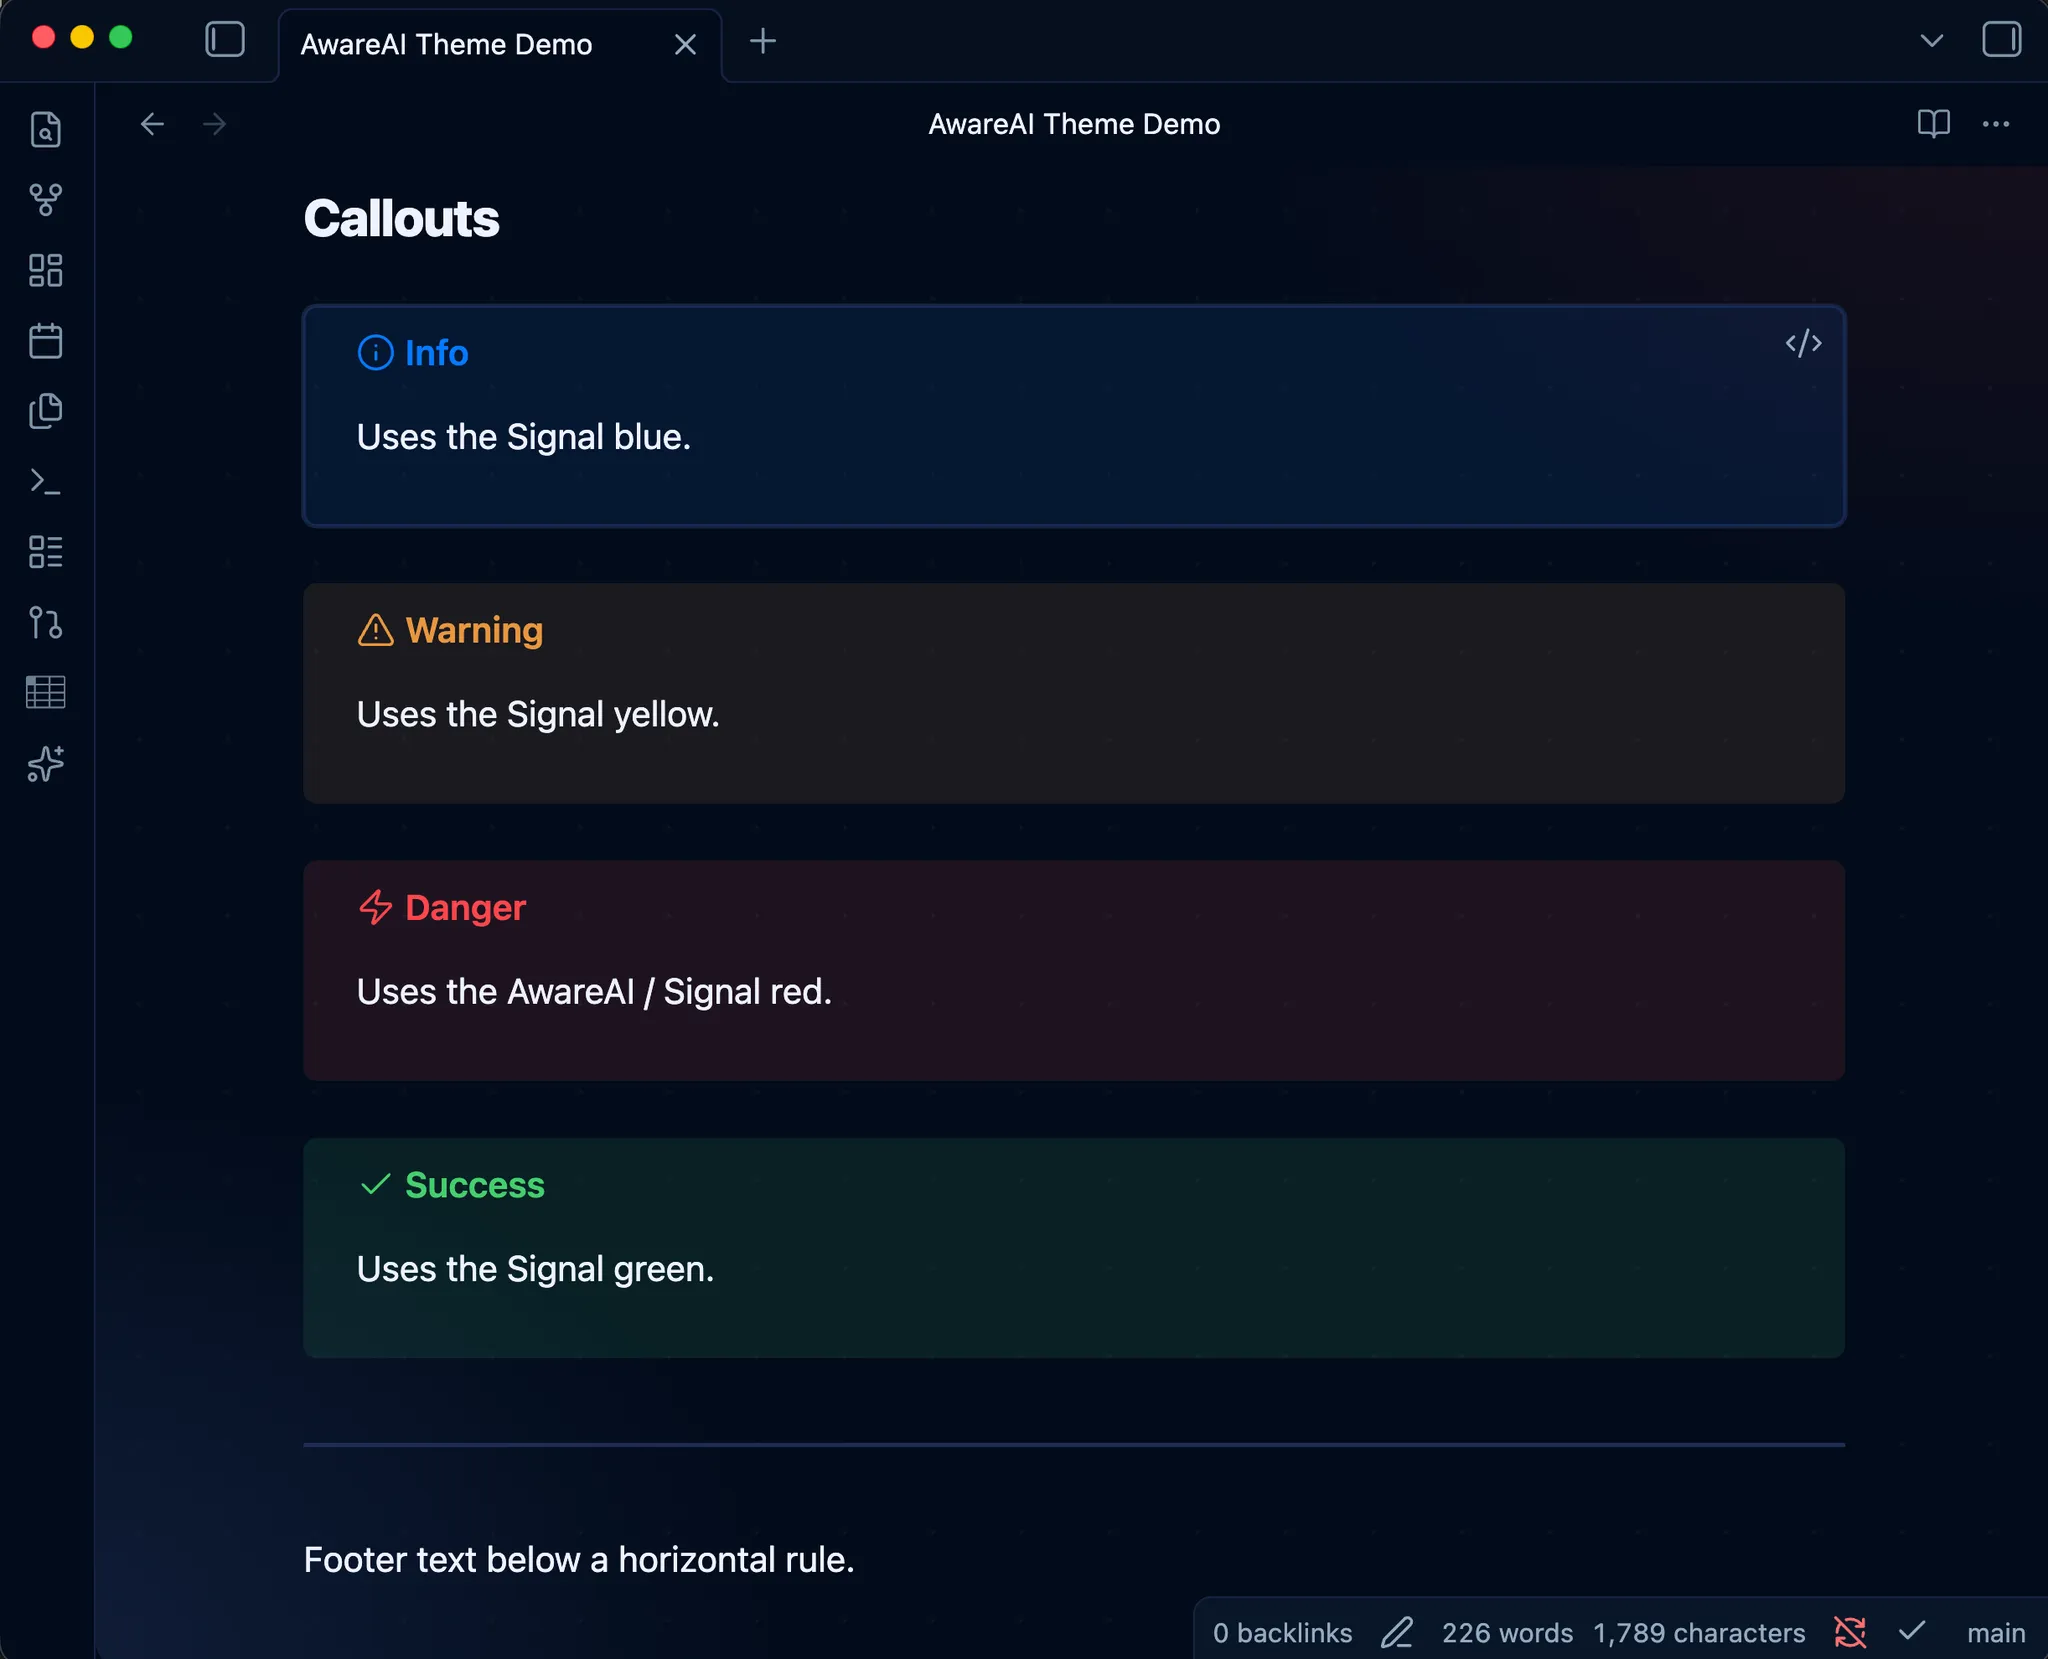Viewport: 2048px width, 1659px height.
Task: Click the Warning triangle icon
Action: [x=376, y=631]
